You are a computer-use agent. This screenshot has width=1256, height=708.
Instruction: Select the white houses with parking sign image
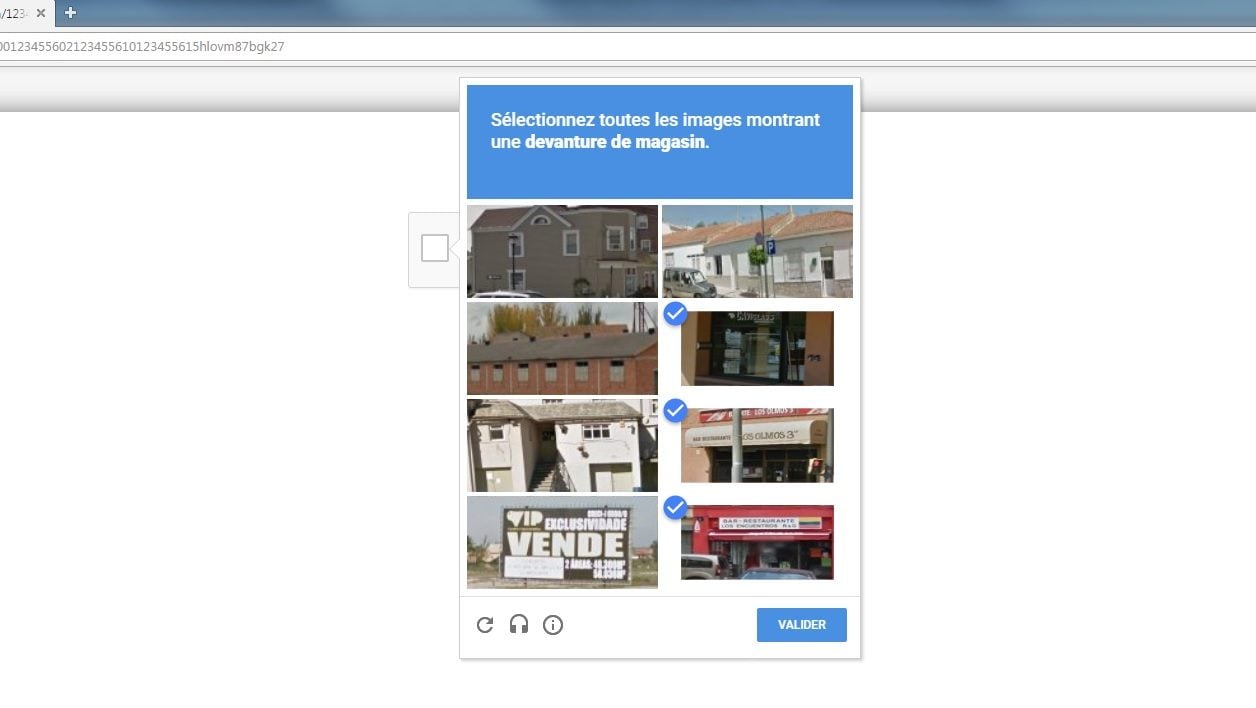click(x=757, y=251)
